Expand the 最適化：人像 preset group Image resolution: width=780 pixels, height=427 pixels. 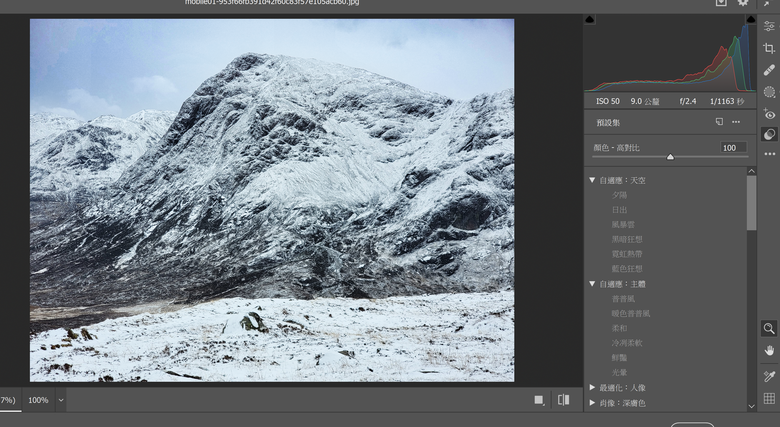(x=592, y=387)
